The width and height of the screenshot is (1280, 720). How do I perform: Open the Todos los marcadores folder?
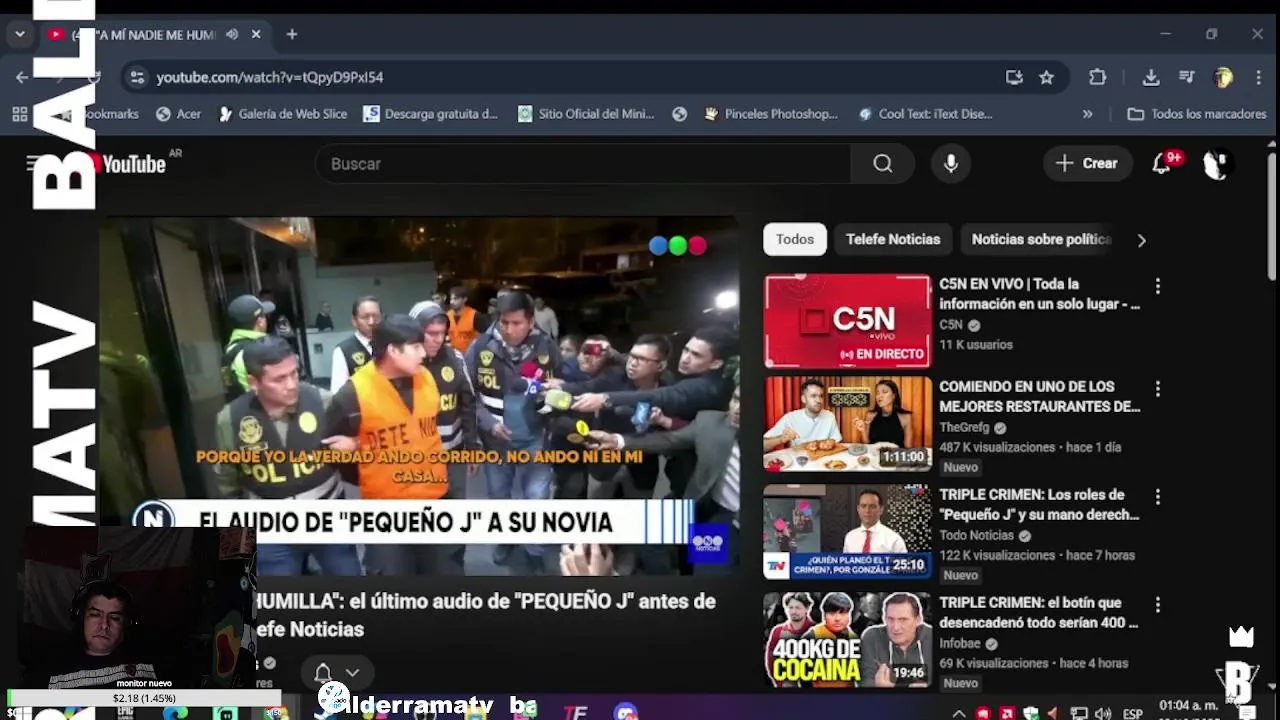1197,114
